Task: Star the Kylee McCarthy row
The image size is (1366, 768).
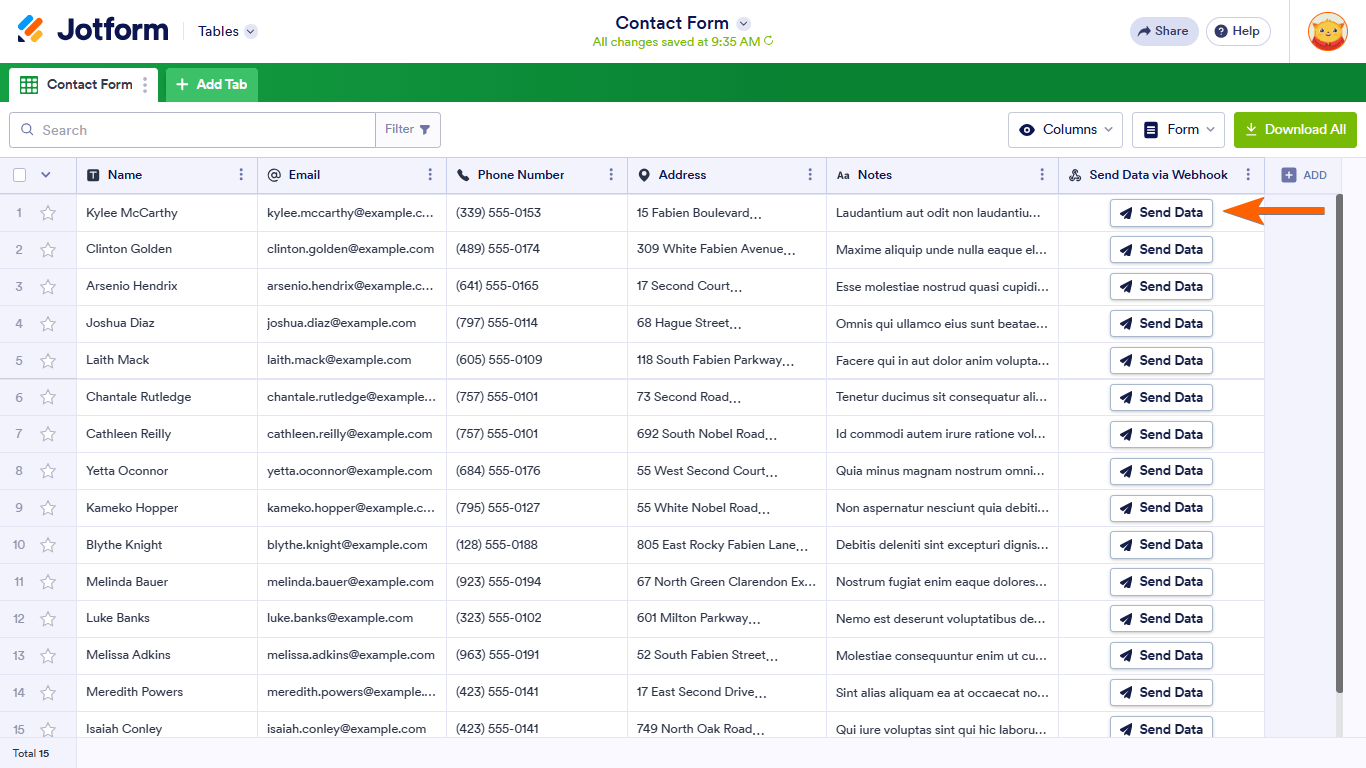Action: click(x=48, y=213)
